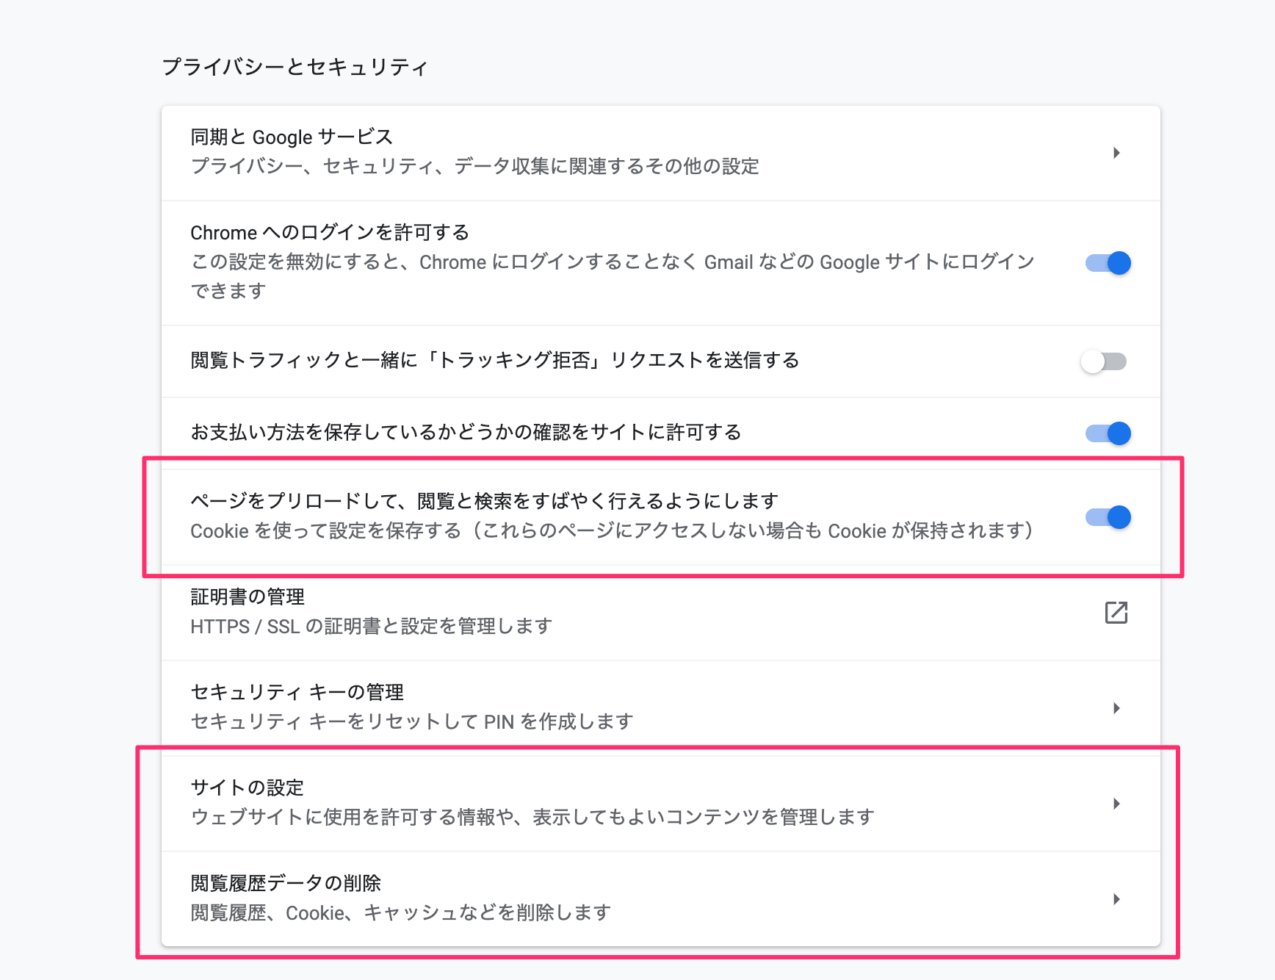Click '閲覧履歴、Cookie、キャッシュ' description
The height and width of the screenshot is (980, 1275).
pyautogui.click(x=400, y=912)
